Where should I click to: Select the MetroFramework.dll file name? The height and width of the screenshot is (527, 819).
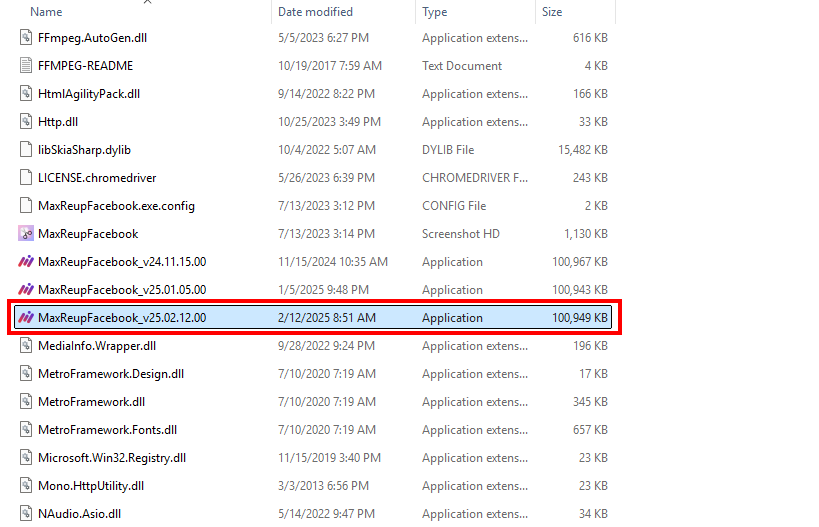coord(91,402)
